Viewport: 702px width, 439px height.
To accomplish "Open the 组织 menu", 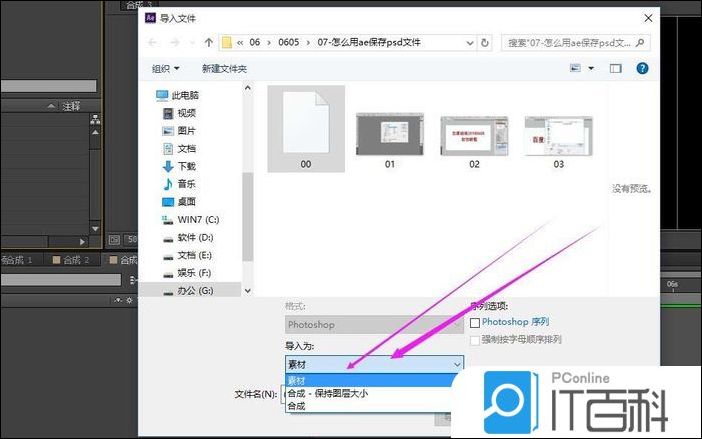I will tap(165, 68).
